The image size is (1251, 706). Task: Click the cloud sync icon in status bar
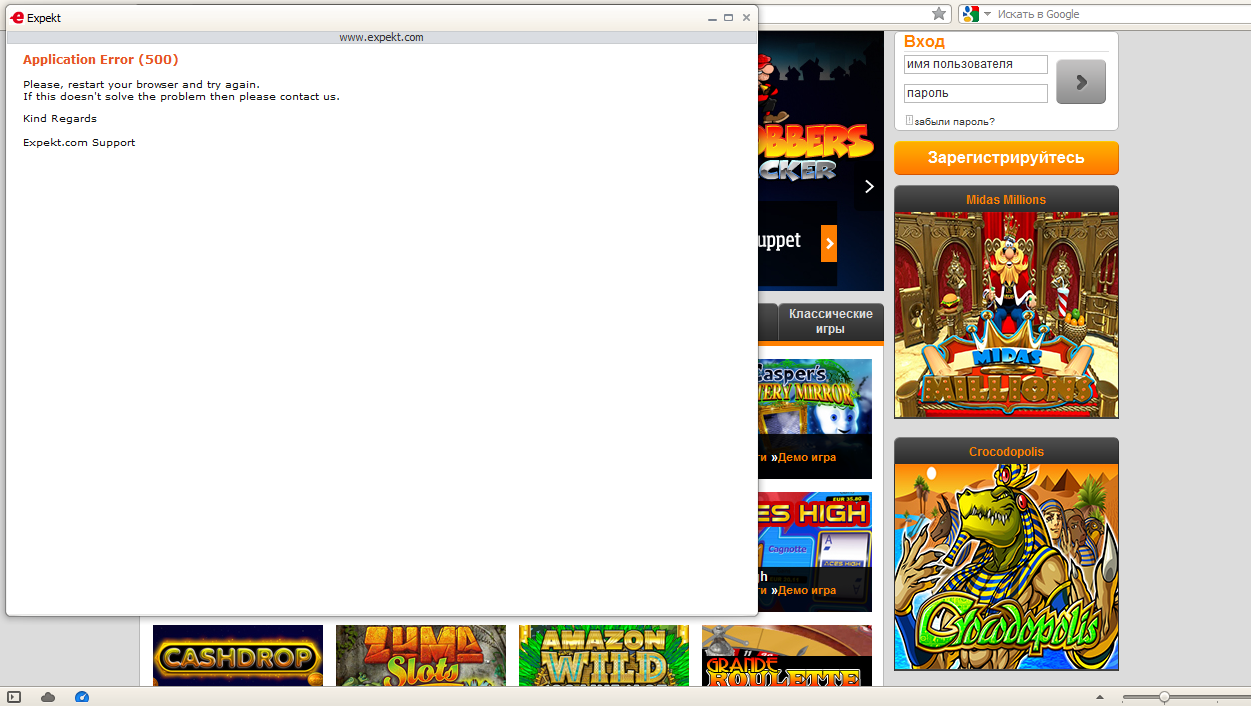point(48,697)
